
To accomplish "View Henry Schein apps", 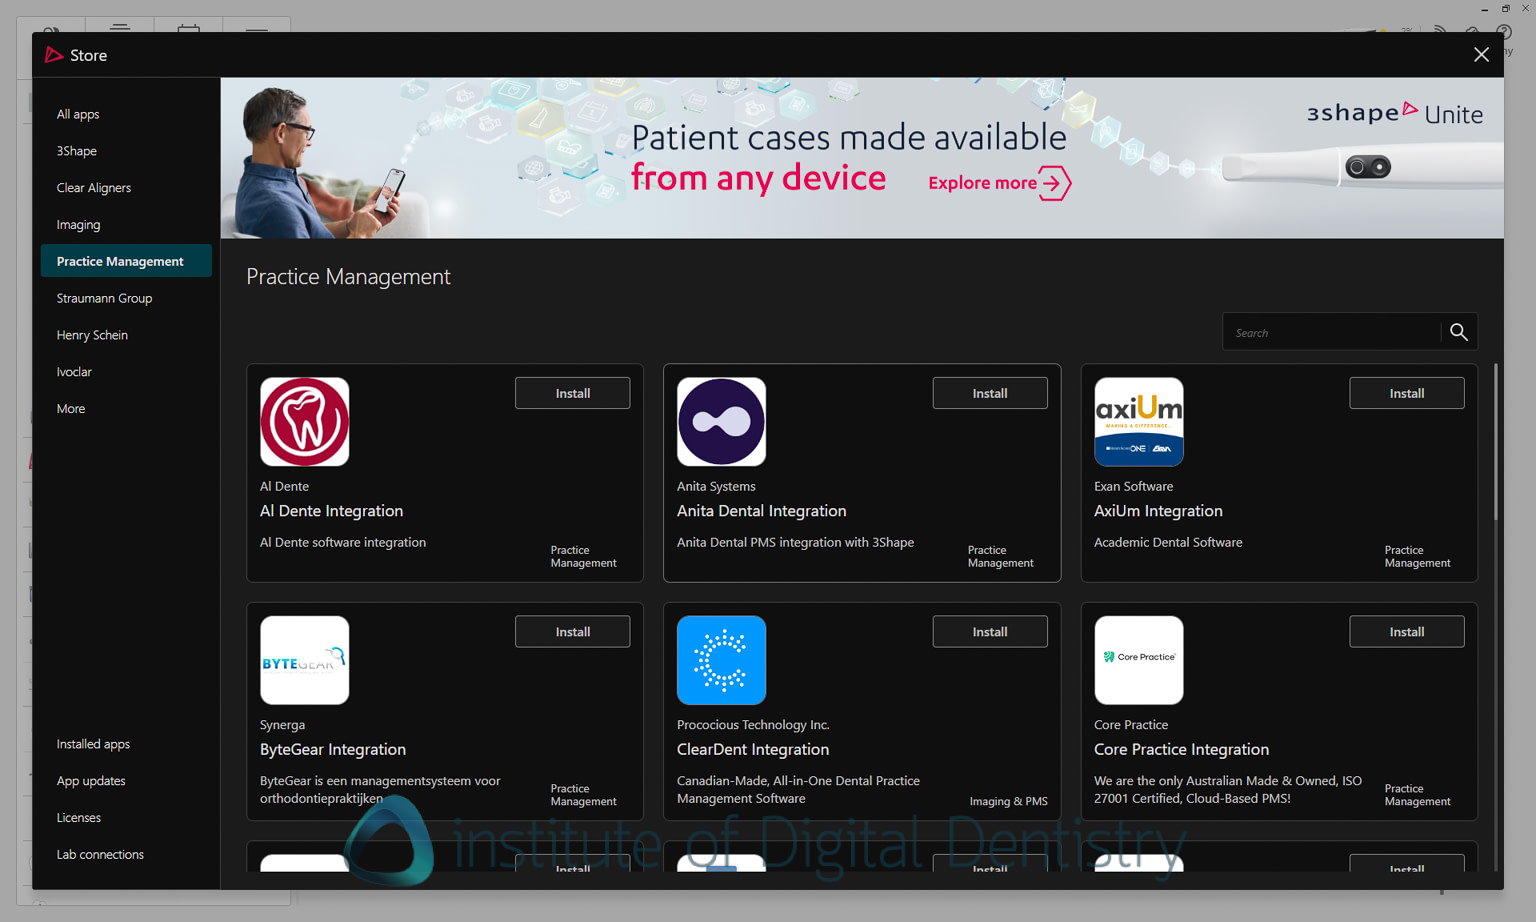I will [92, 334].
